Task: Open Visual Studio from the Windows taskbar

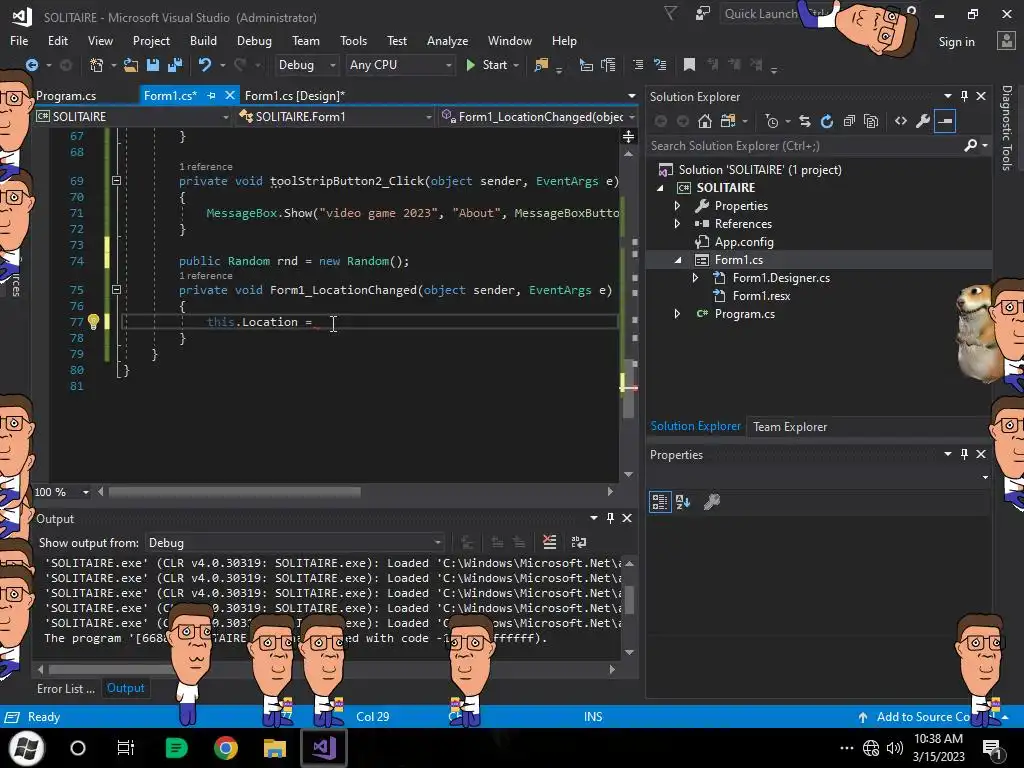Action: [324, 748]
